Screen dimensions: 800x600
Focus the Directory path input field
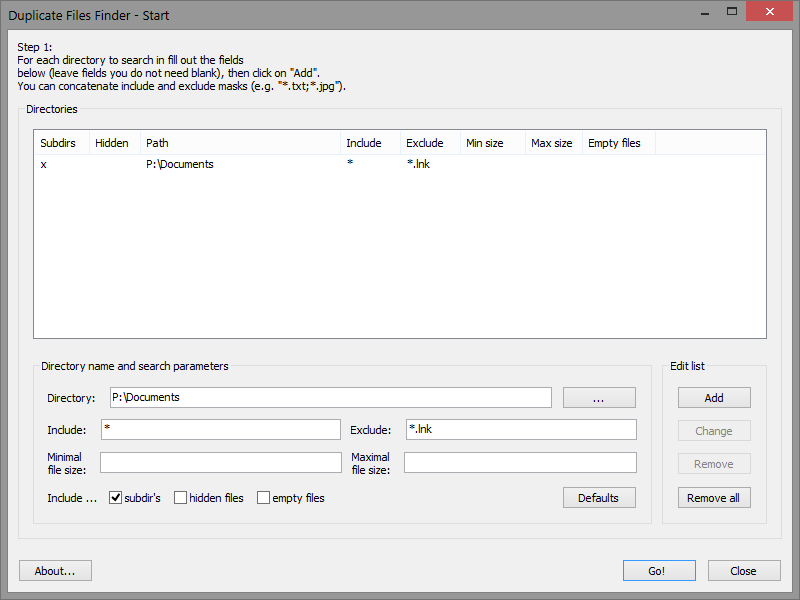330,398
